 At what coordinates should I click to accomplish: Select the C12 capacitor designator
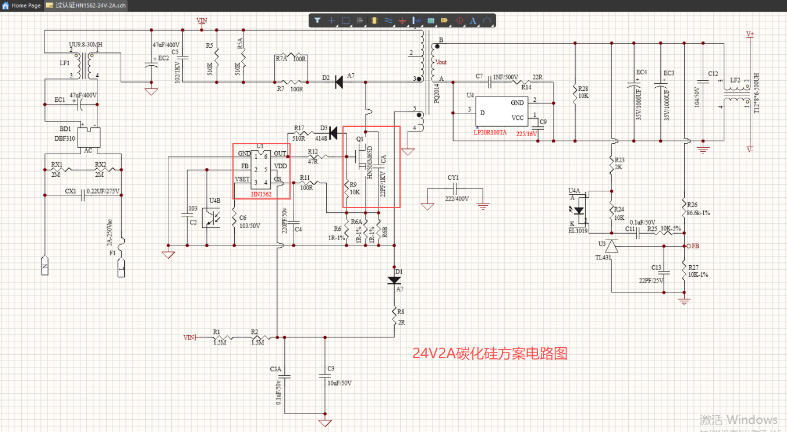click(713, 74)
